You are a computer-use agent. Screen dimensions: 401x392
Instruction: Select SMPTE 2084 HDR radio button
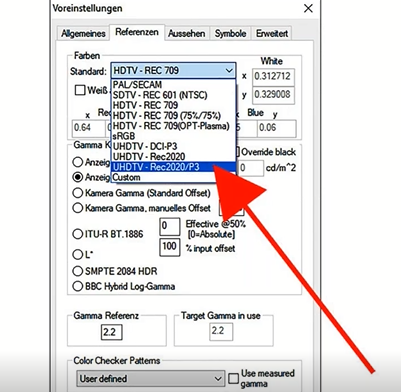tap(78, 271)
